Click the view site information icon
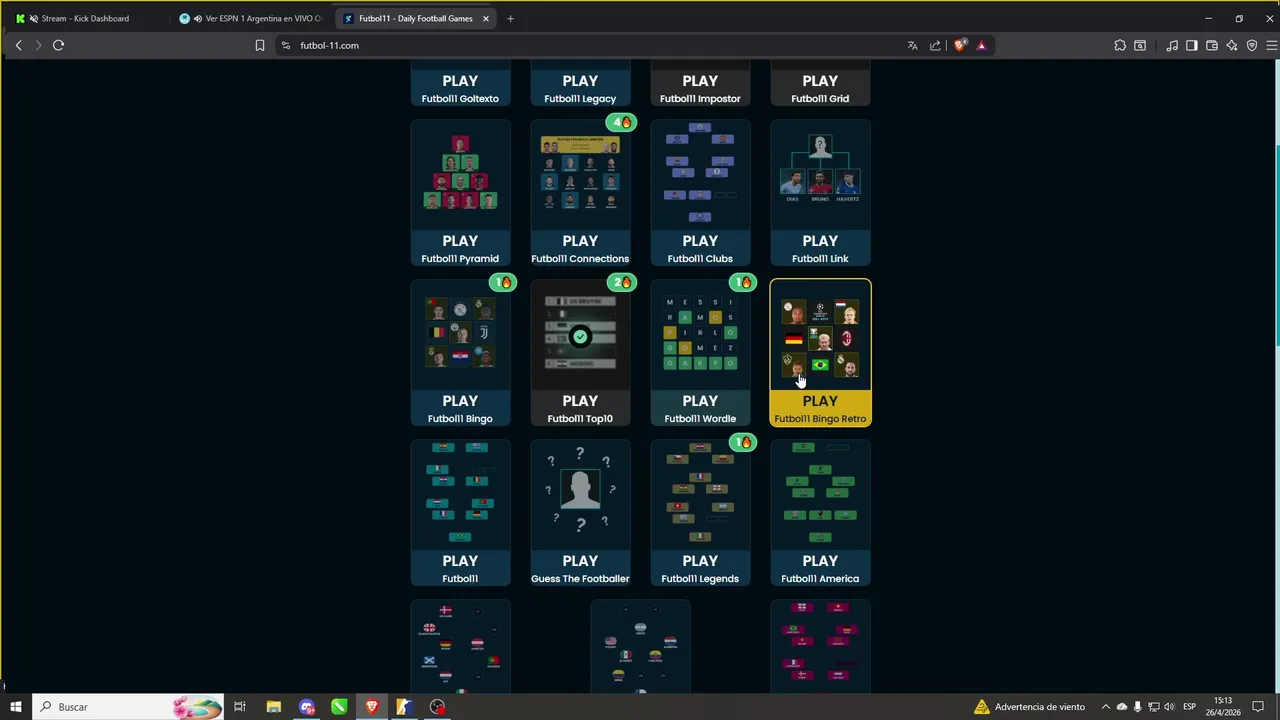The width and height of the screenshot is (1280, 720). pyautogui.click(x=286, y=45)
